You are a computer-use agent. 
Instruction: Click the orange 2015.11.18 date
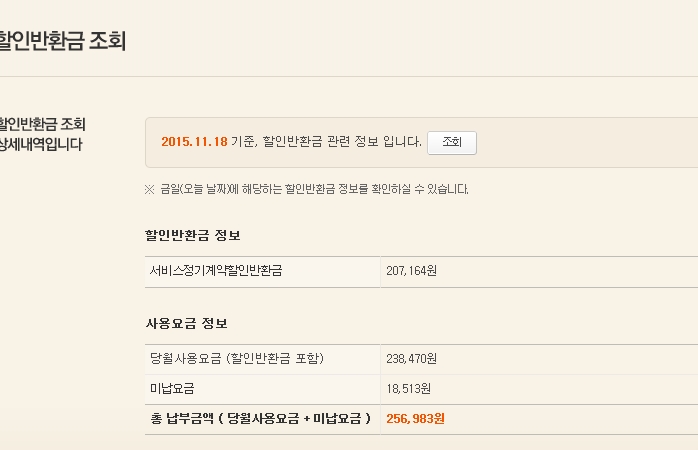point(193,142)
